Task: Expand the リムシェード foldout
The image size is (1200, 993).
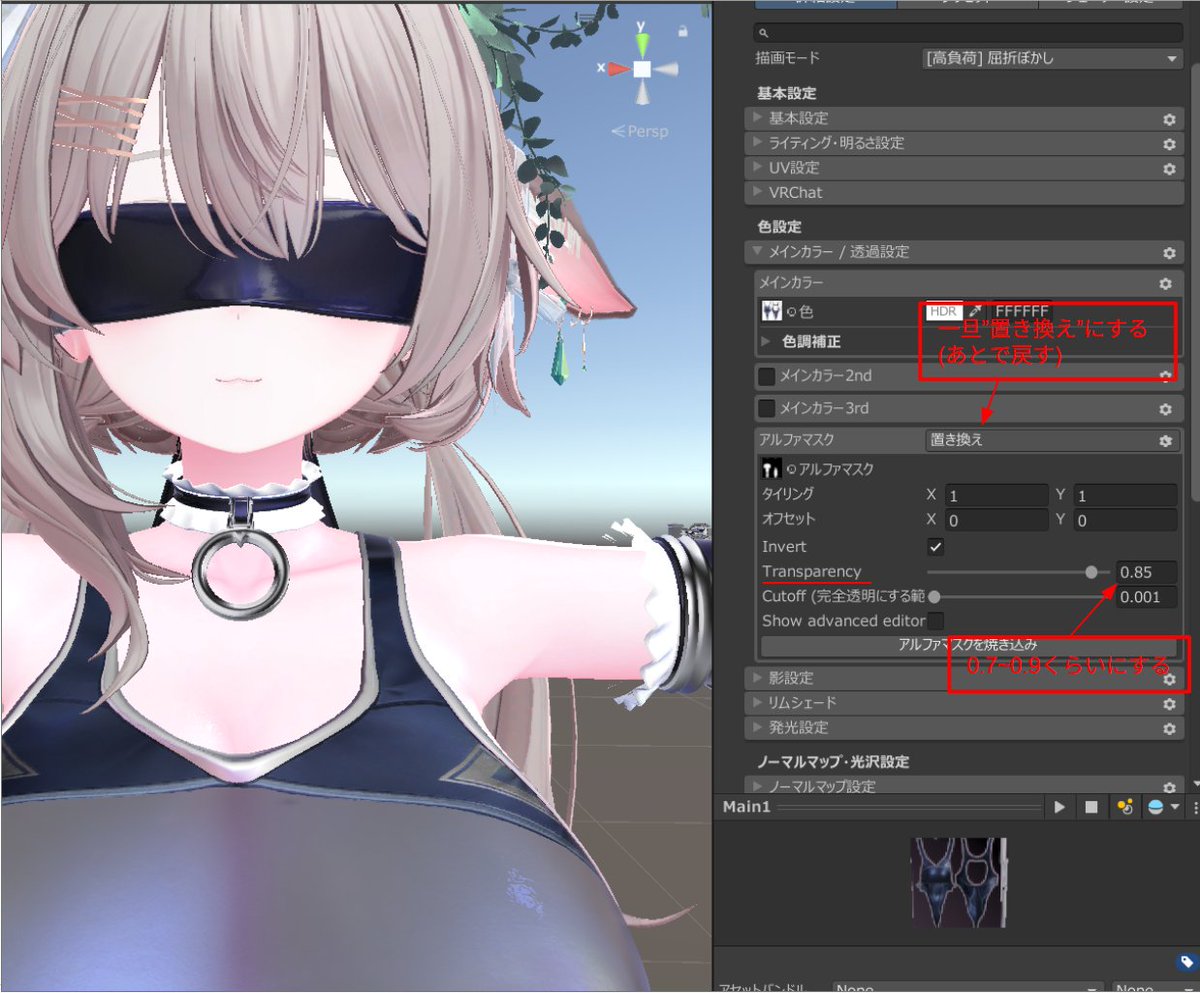Action: pos(759,703)
